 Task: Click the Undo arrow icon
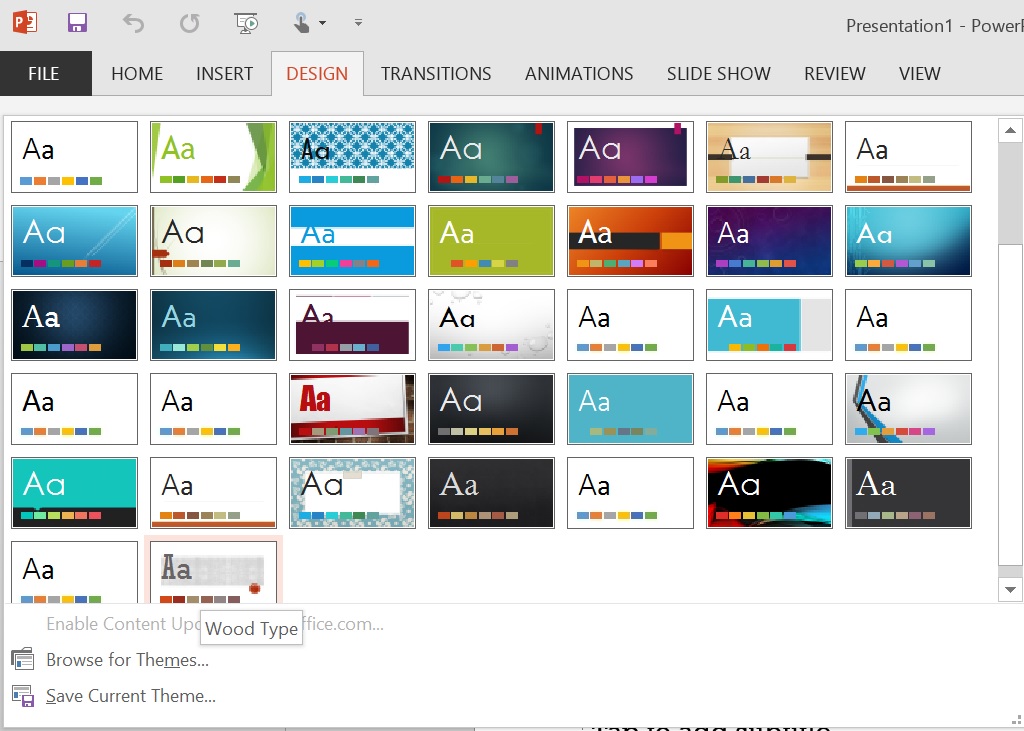(133, 24)
